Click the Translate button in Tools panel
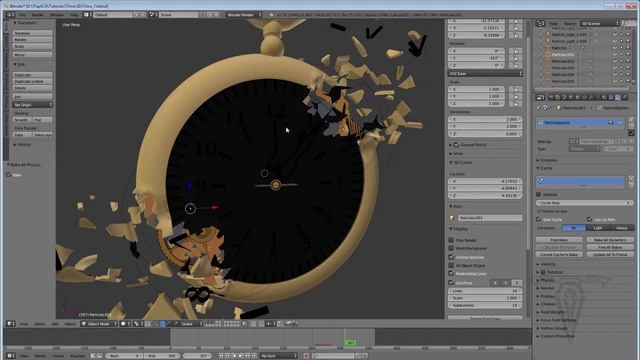 [x=32, y=33]
